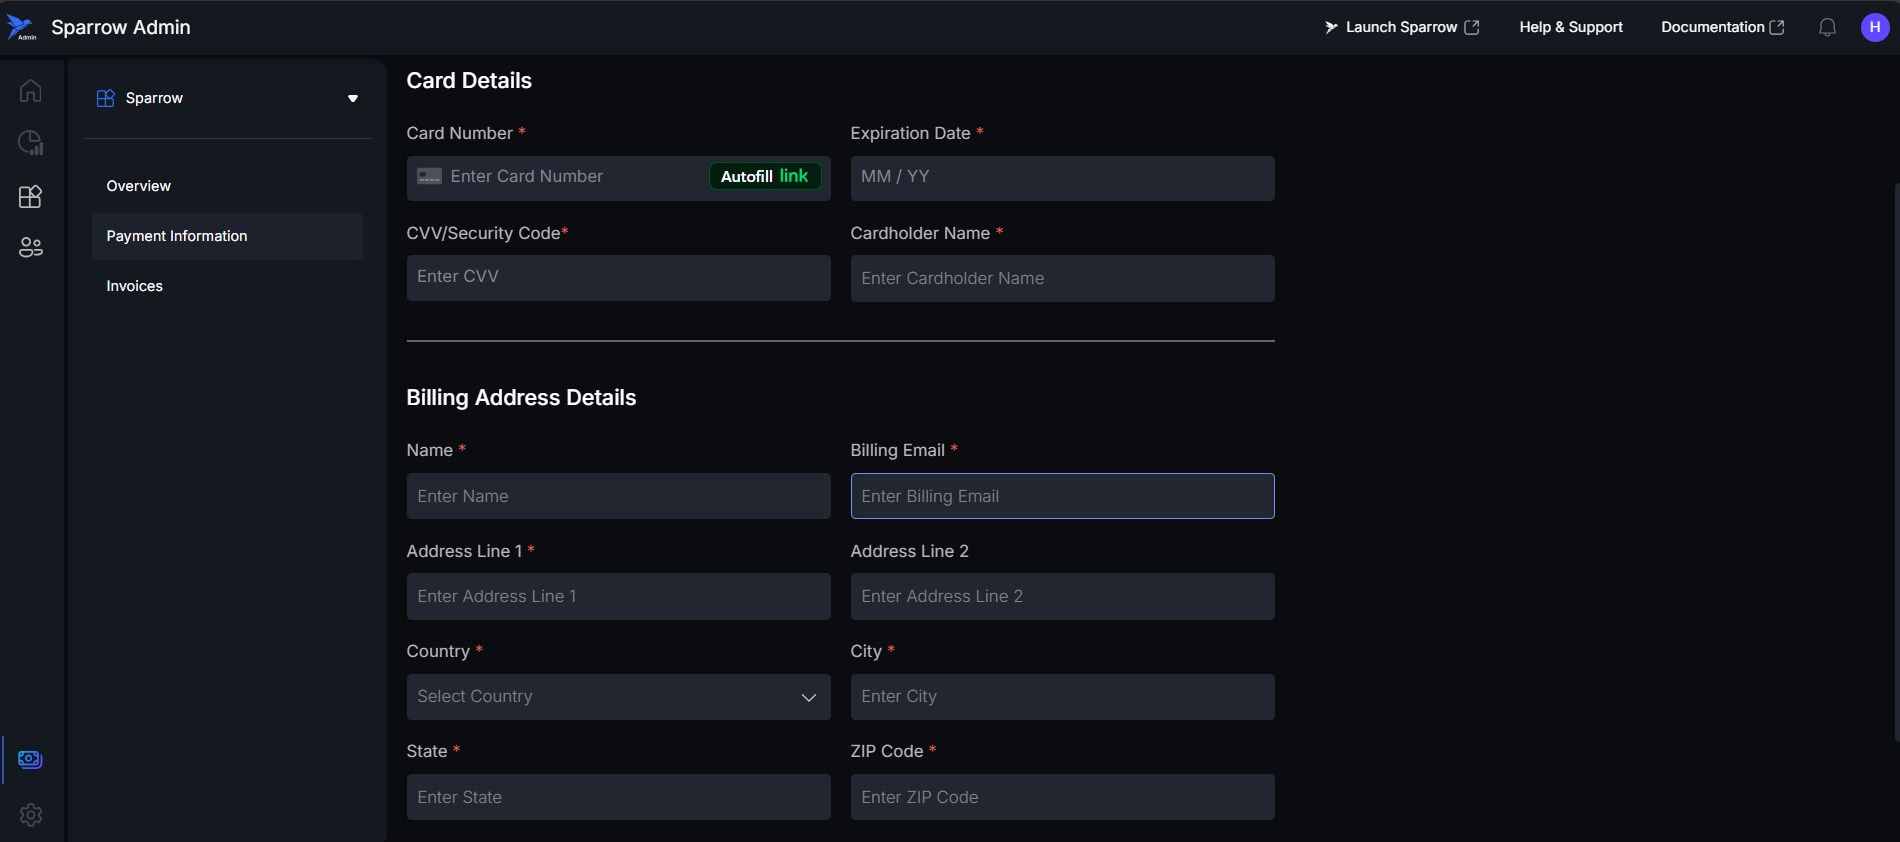Click the notification bell icon

[1827, 28]
